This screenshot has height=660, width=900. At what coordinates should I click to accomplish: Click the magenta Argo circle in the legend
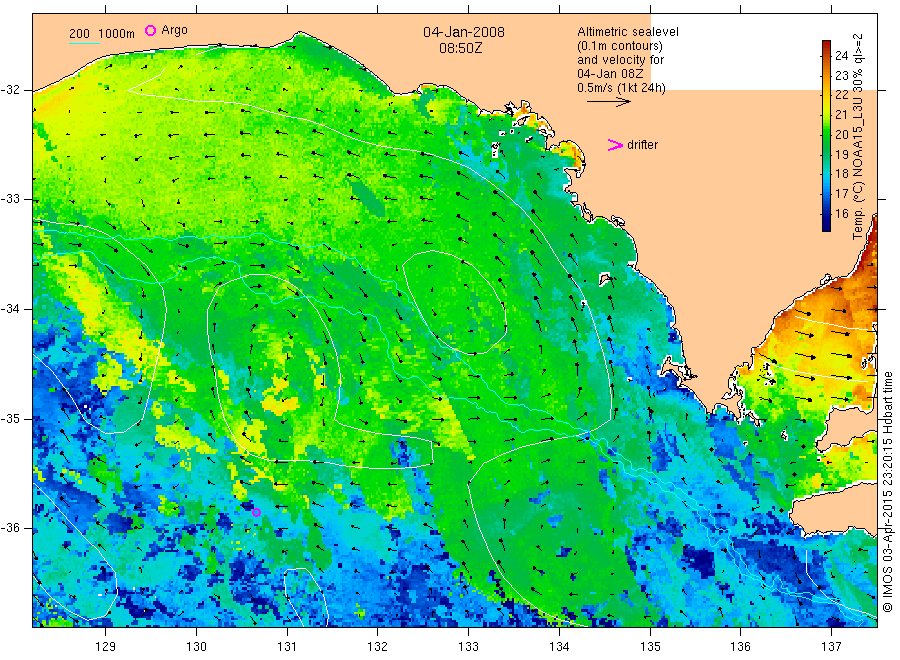click(x=150, y=30)
